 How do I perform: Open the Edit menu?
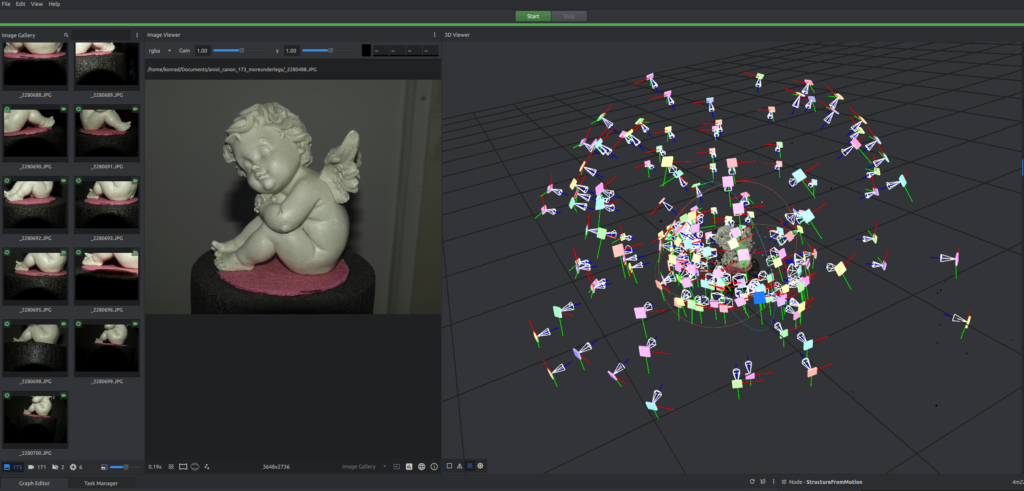pyautogui.click(x=21, y=4)
